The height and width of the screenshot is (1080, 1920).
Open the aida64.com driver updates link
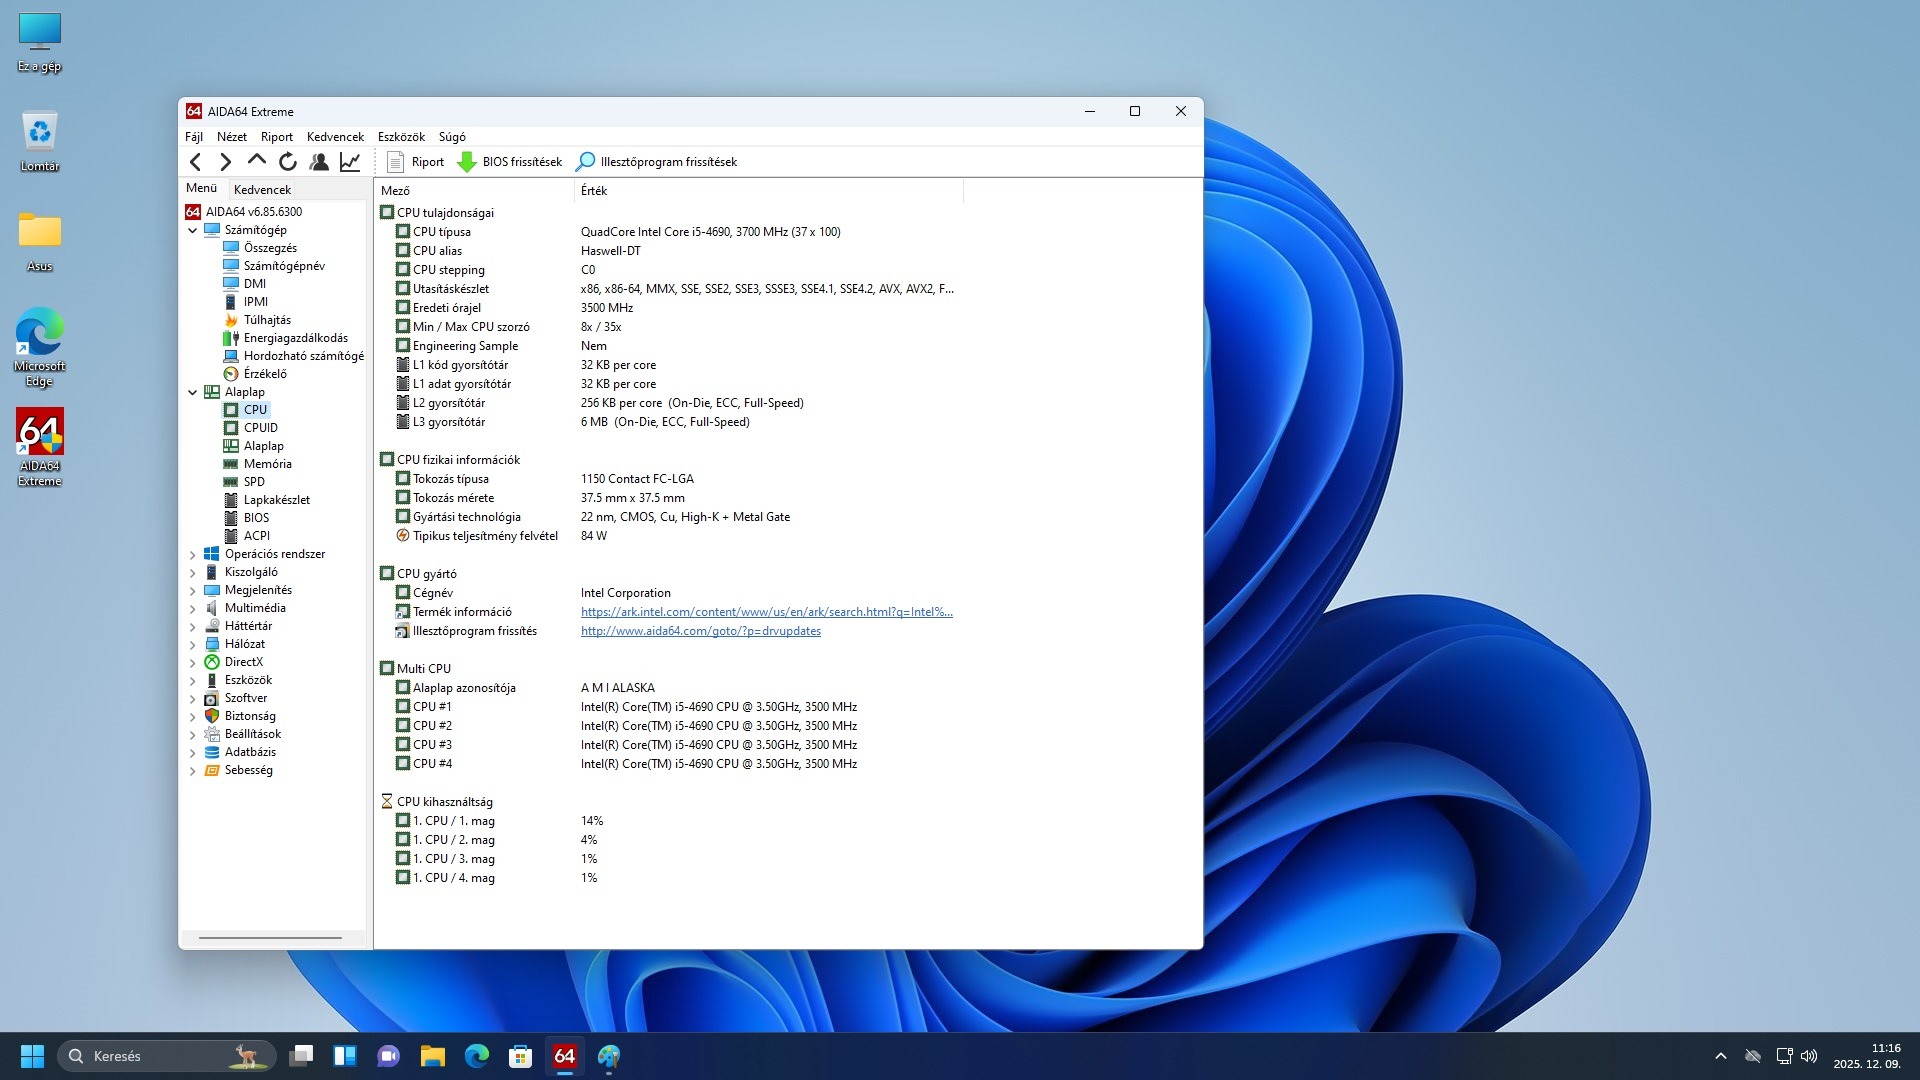click(x=700, y=631)
